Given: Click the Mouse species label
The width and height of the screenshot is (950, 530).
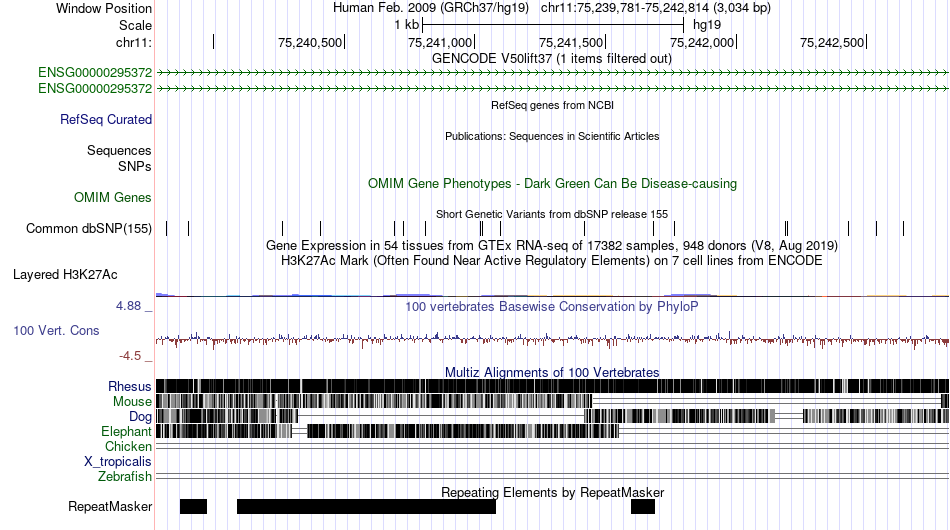Looking at the screenshot, I should [132, 402].
